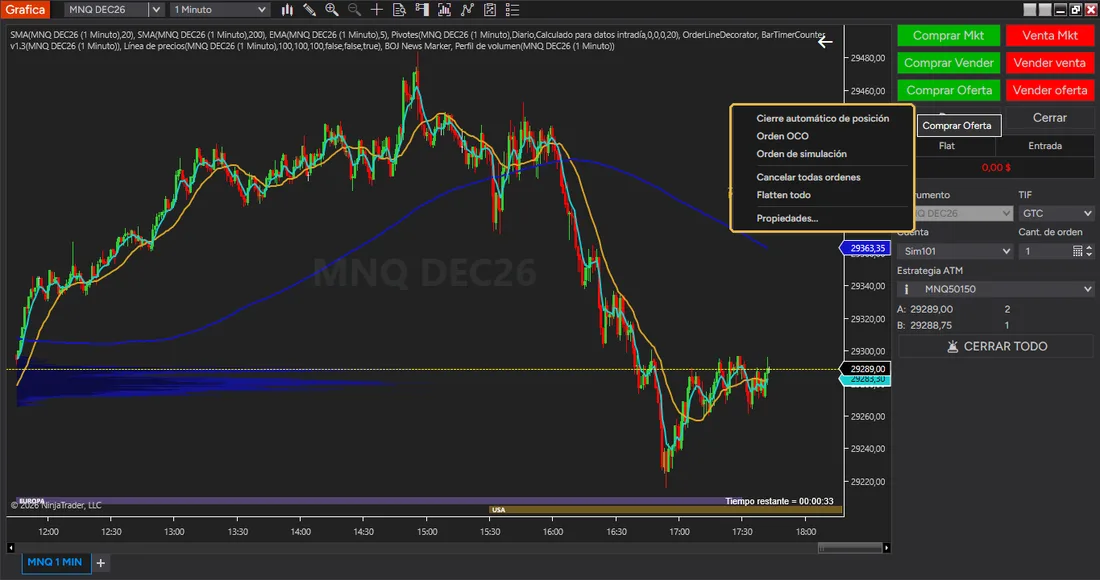Screen dimensions: 1100x580
Task: Open the indicators icon in toolbar
Action: (444, 10)
